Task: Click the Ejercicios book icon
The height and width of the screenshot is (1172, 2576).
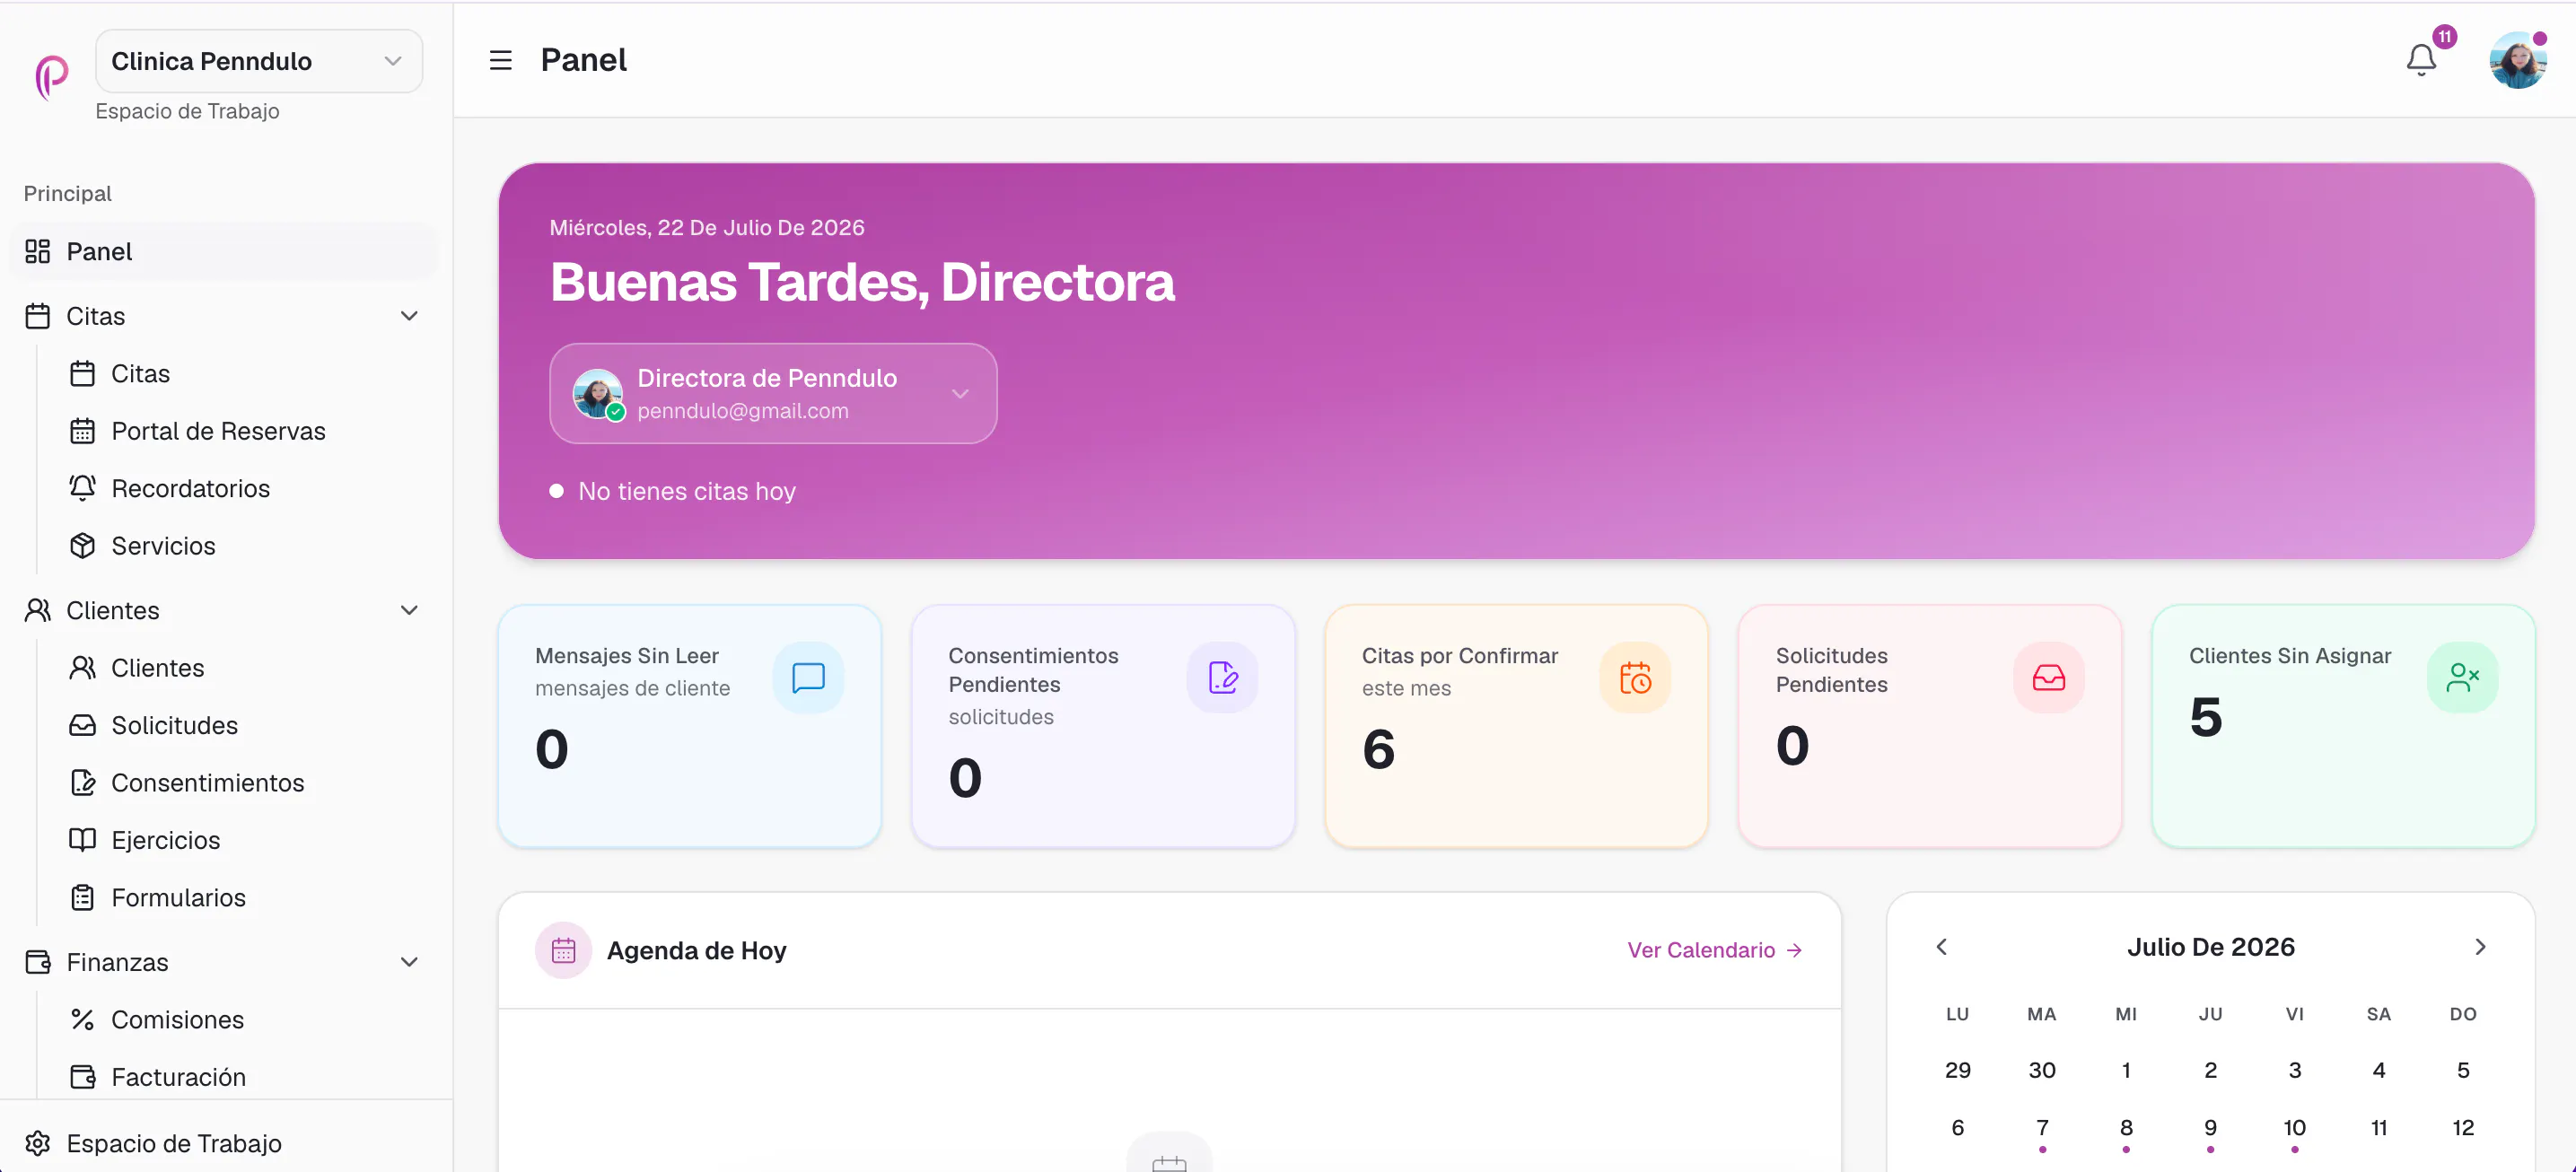Action: pos(82,840)
